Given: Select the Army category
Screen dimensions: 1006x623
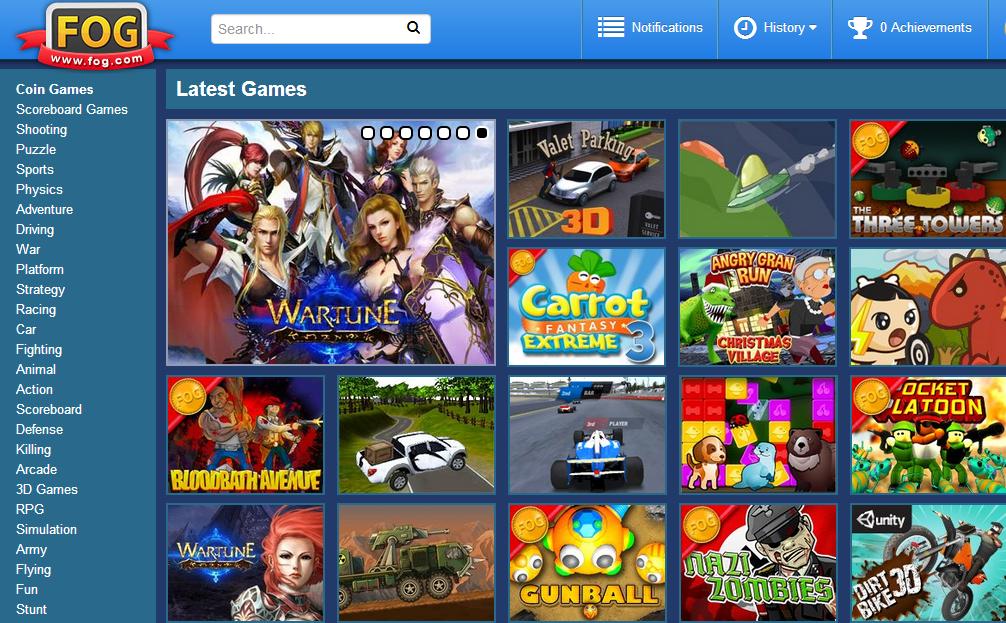Looking at the screenshot, I should click(x=31, y=549).
